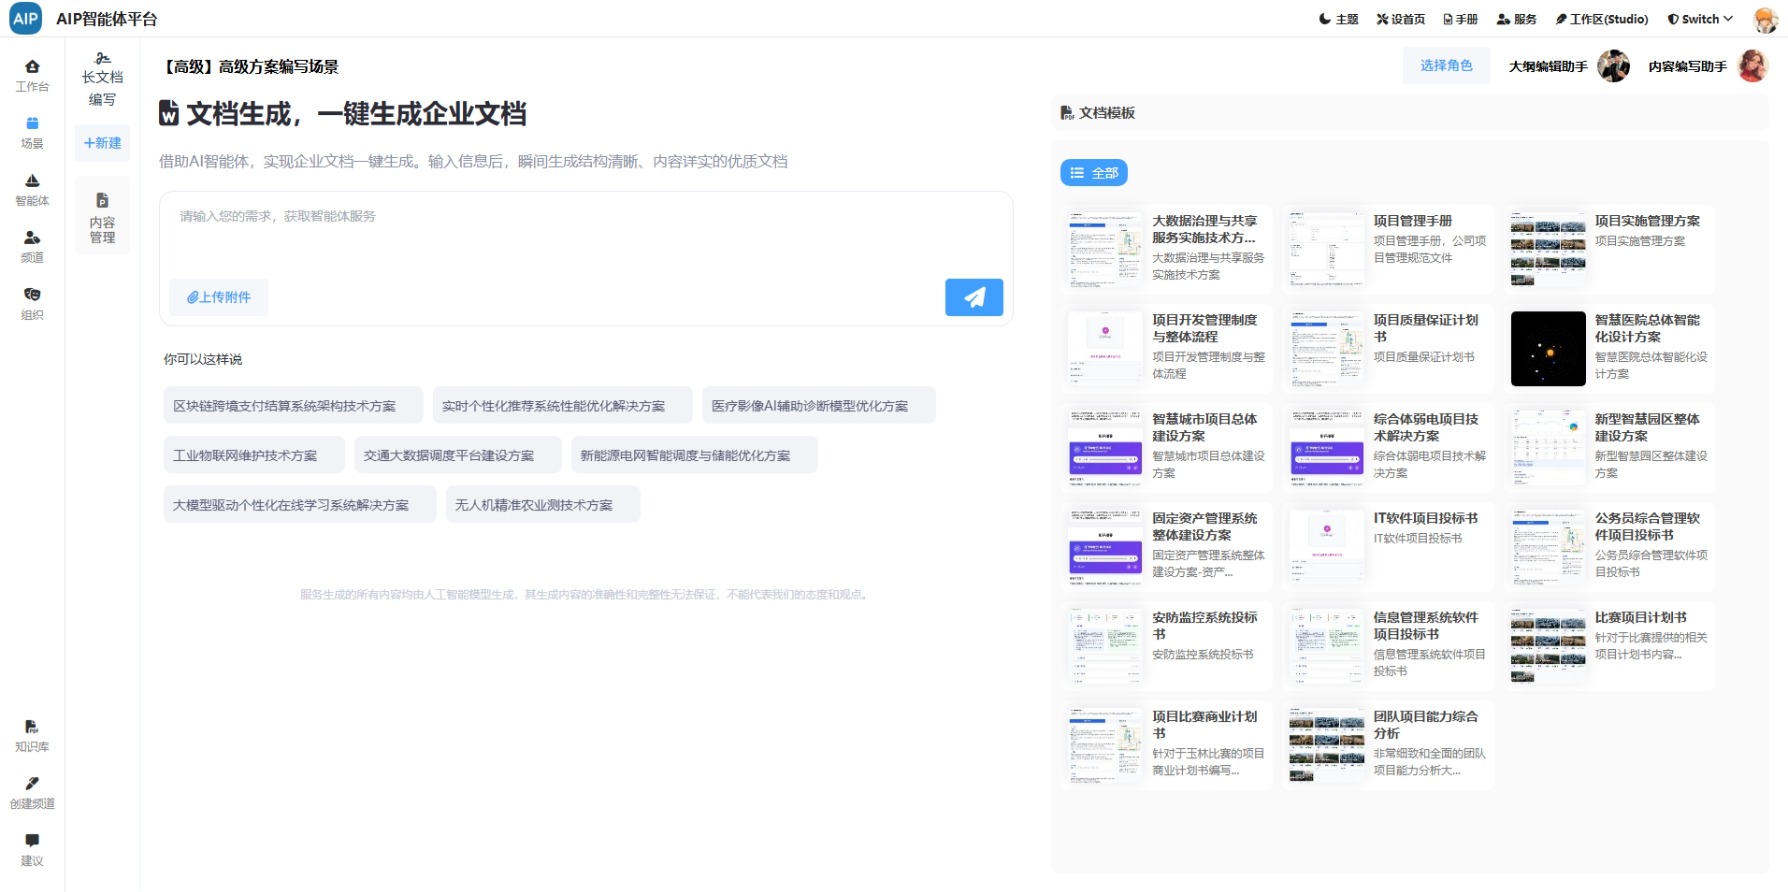Open 智能体 sidebar section
The image size is (1788, 892).
[32, 189]
